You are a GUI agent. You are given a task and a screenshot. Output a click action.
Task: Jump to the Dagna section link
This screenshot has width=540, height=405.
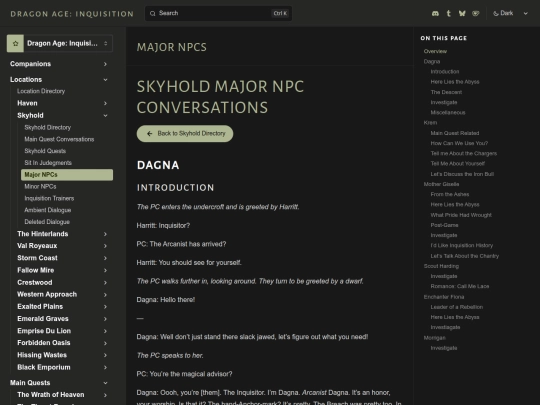click(432, 62)
